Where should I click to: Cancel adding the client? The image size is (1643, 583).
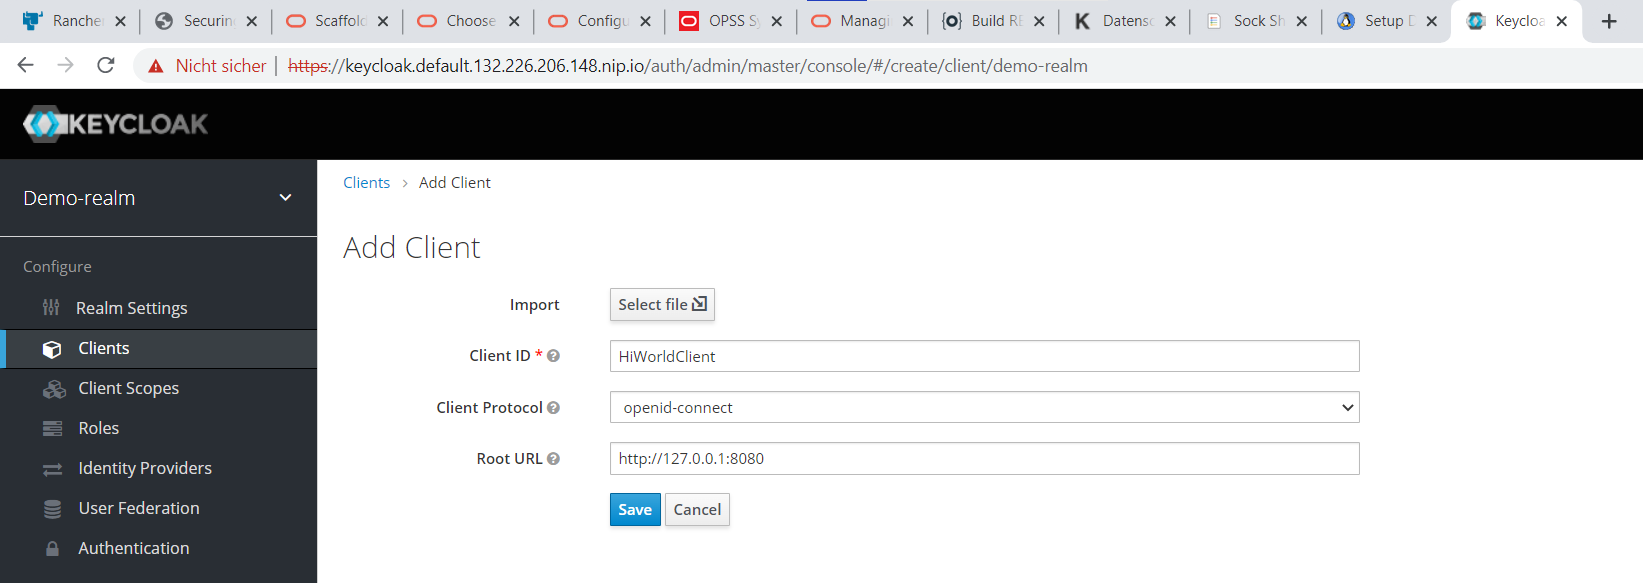[x=697, y=509]
